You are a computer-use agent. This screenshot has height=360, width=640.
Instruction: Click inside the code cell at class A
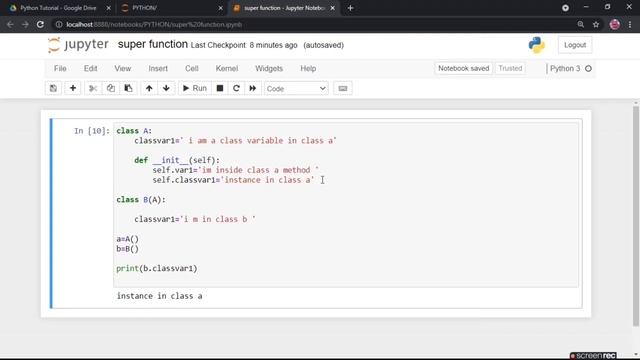point(134,131)
